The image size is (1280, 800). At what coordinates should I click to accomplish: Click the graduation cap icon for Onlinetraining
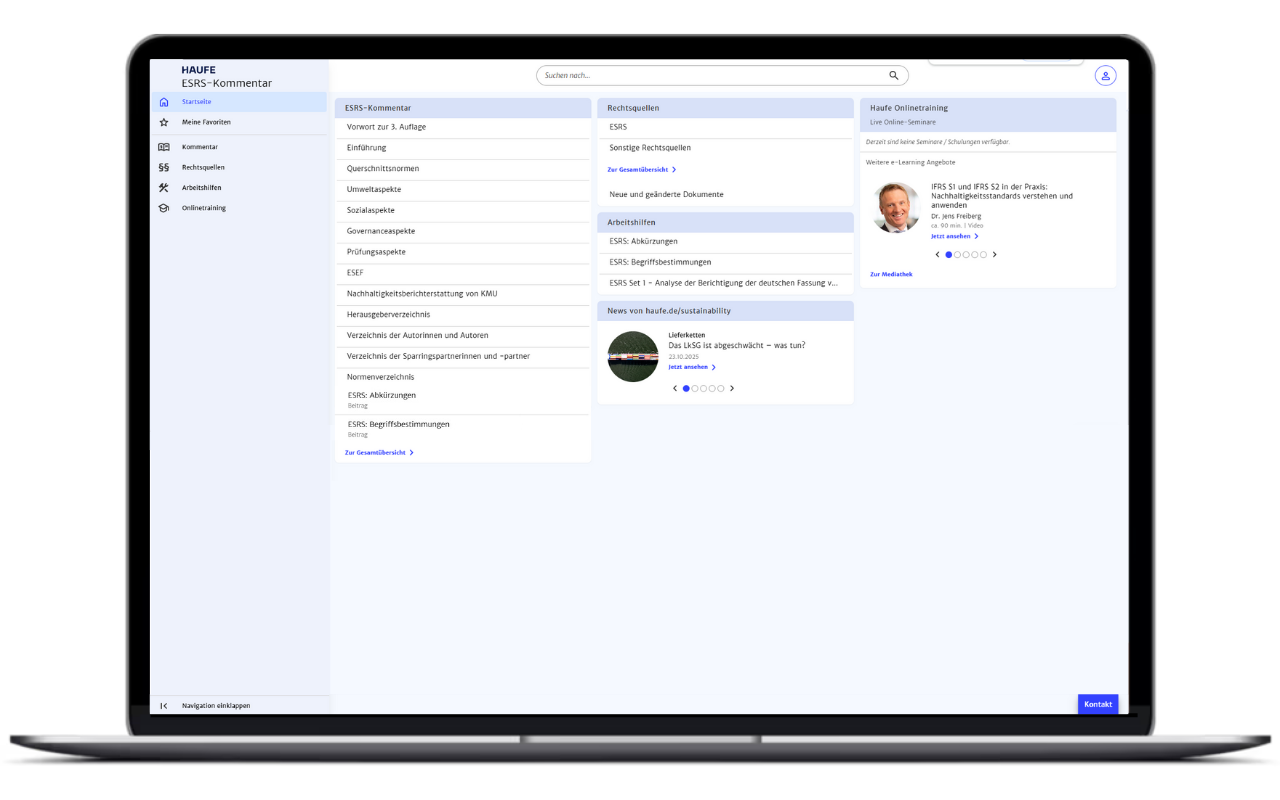point(164,208)
